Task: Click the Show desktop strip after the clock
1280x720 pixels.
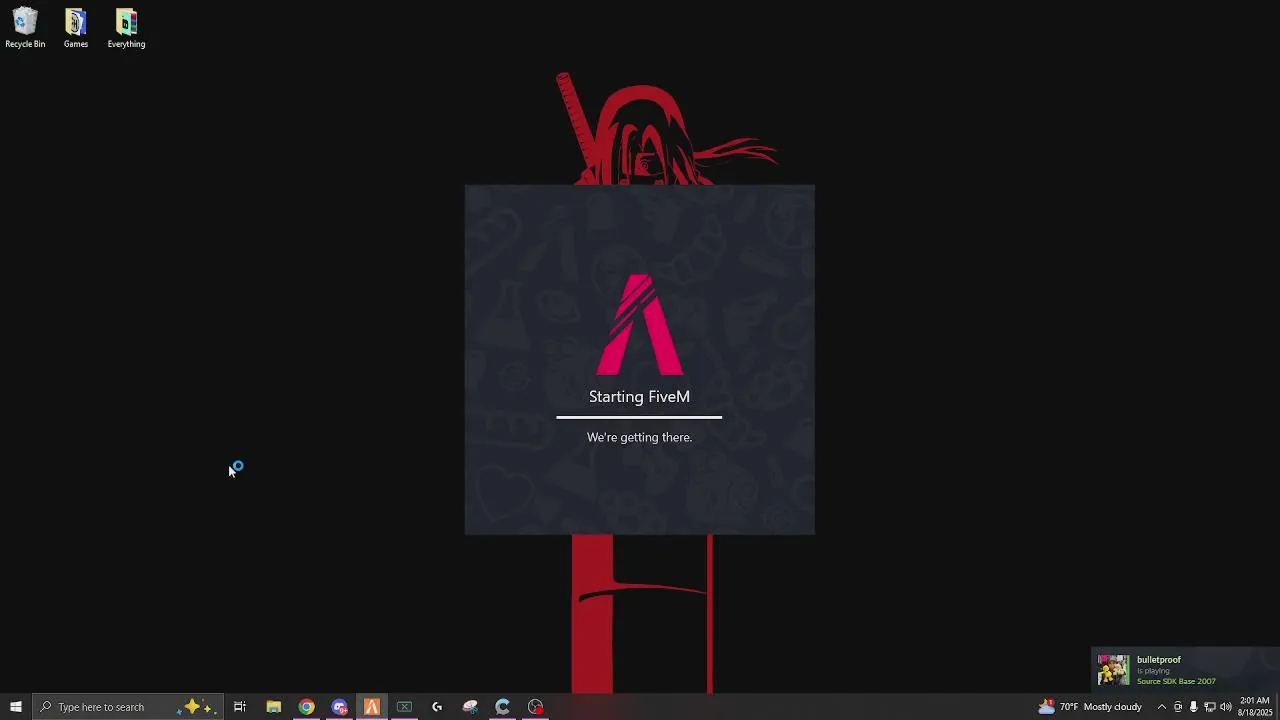Action: pos(1278,707)
